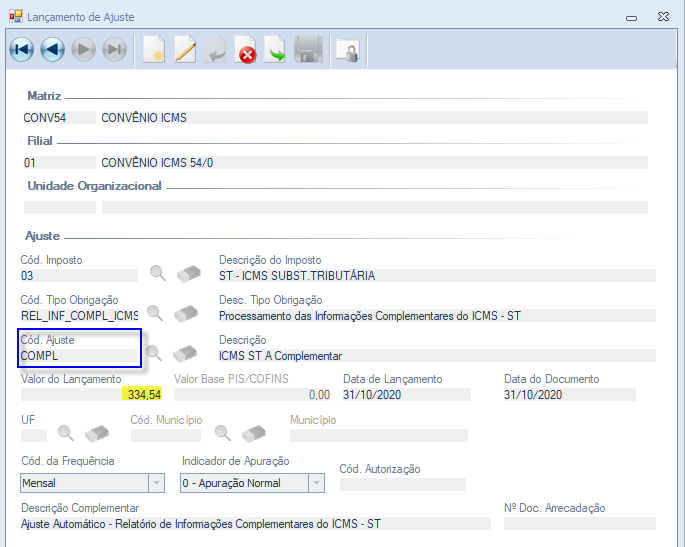Create a new adjustment entry
This screenshot has width=685, height=547.
(154, 49)
